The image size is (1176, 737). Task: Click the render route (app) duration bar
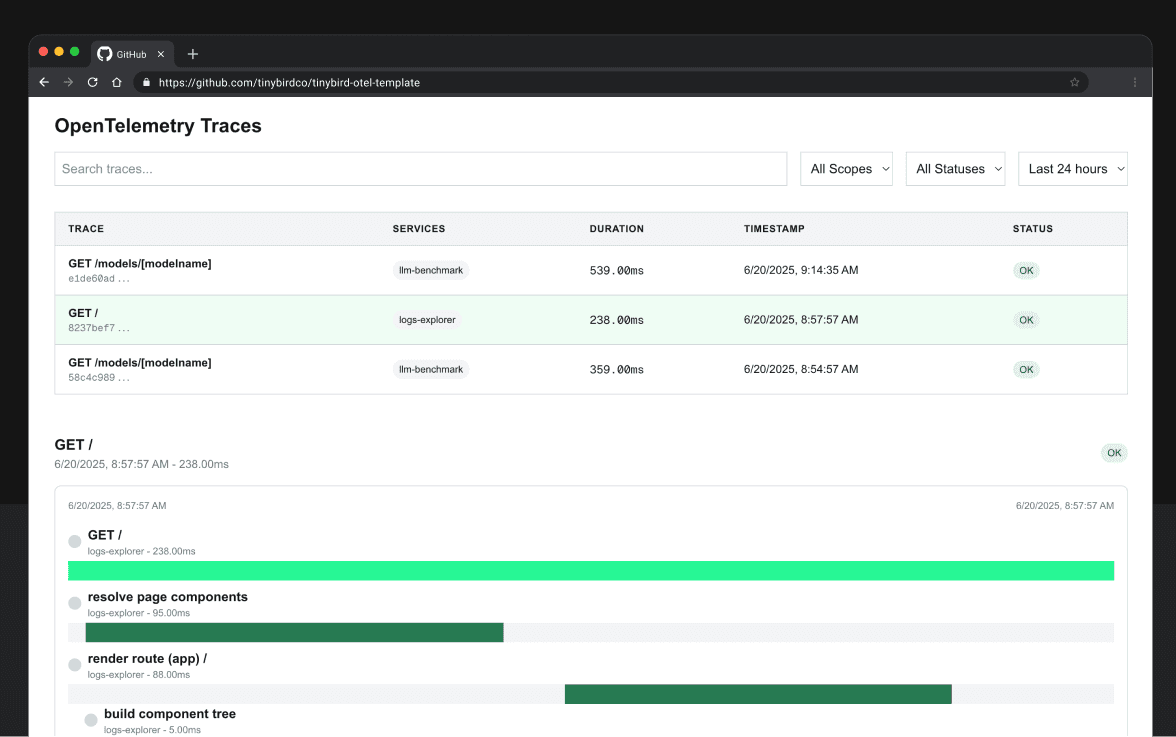tap(758, 694)
